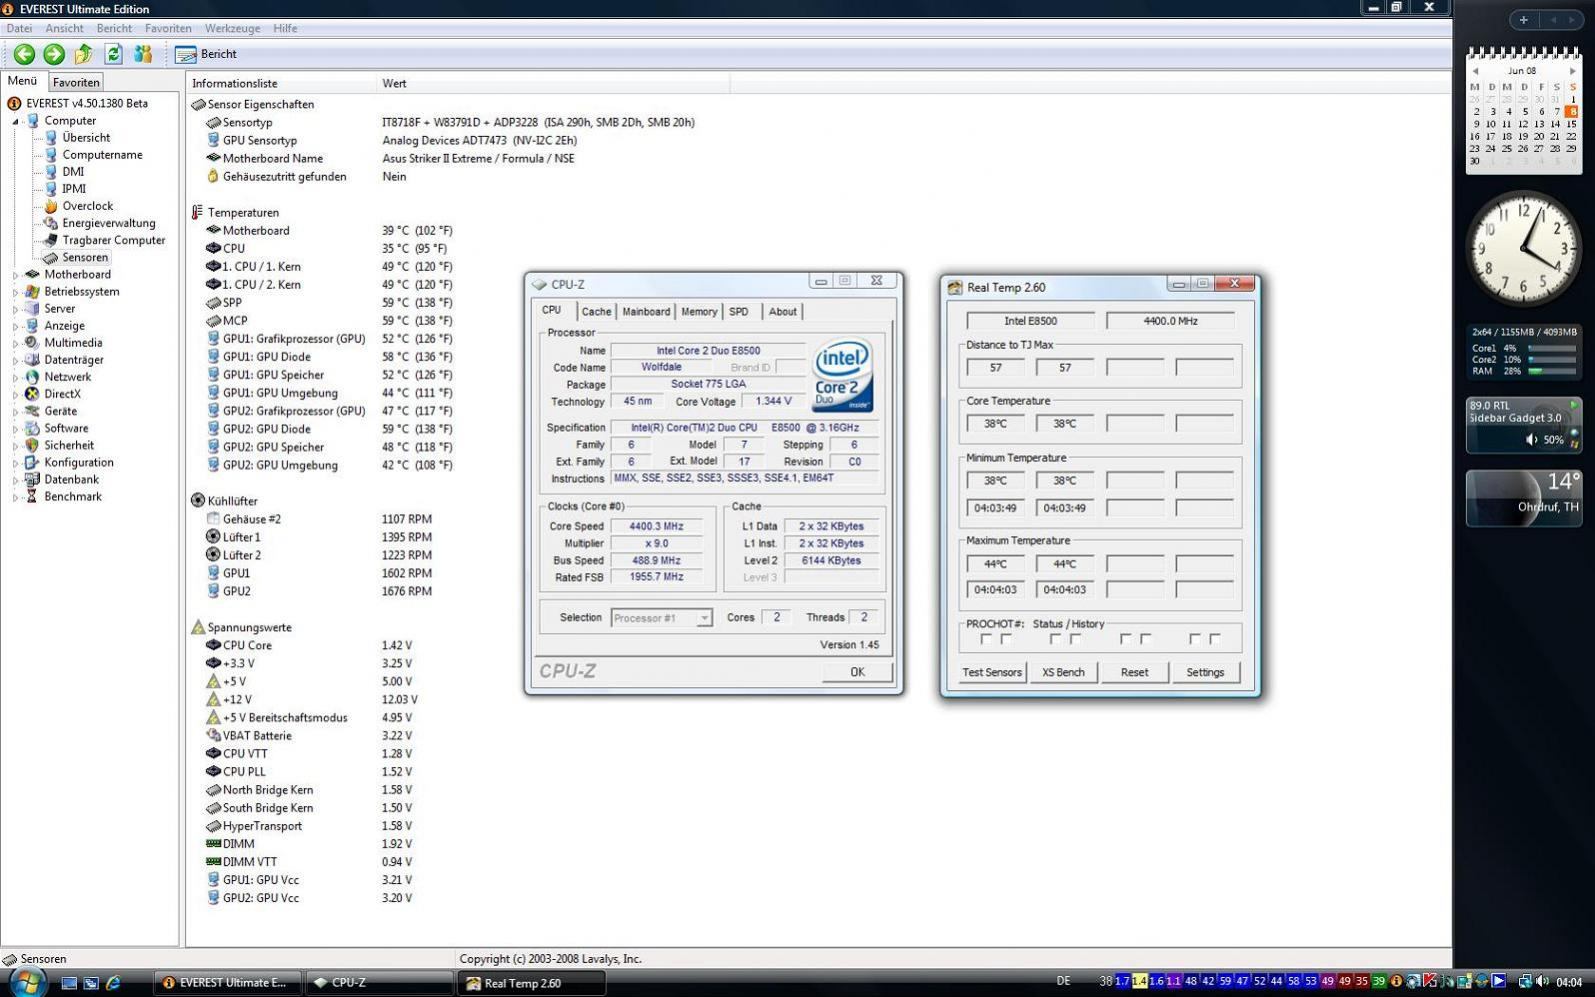The image size is (1595, 997).
Task: Switch to the Cache tab in CPU-Z
Action: [x=596, y=312]
